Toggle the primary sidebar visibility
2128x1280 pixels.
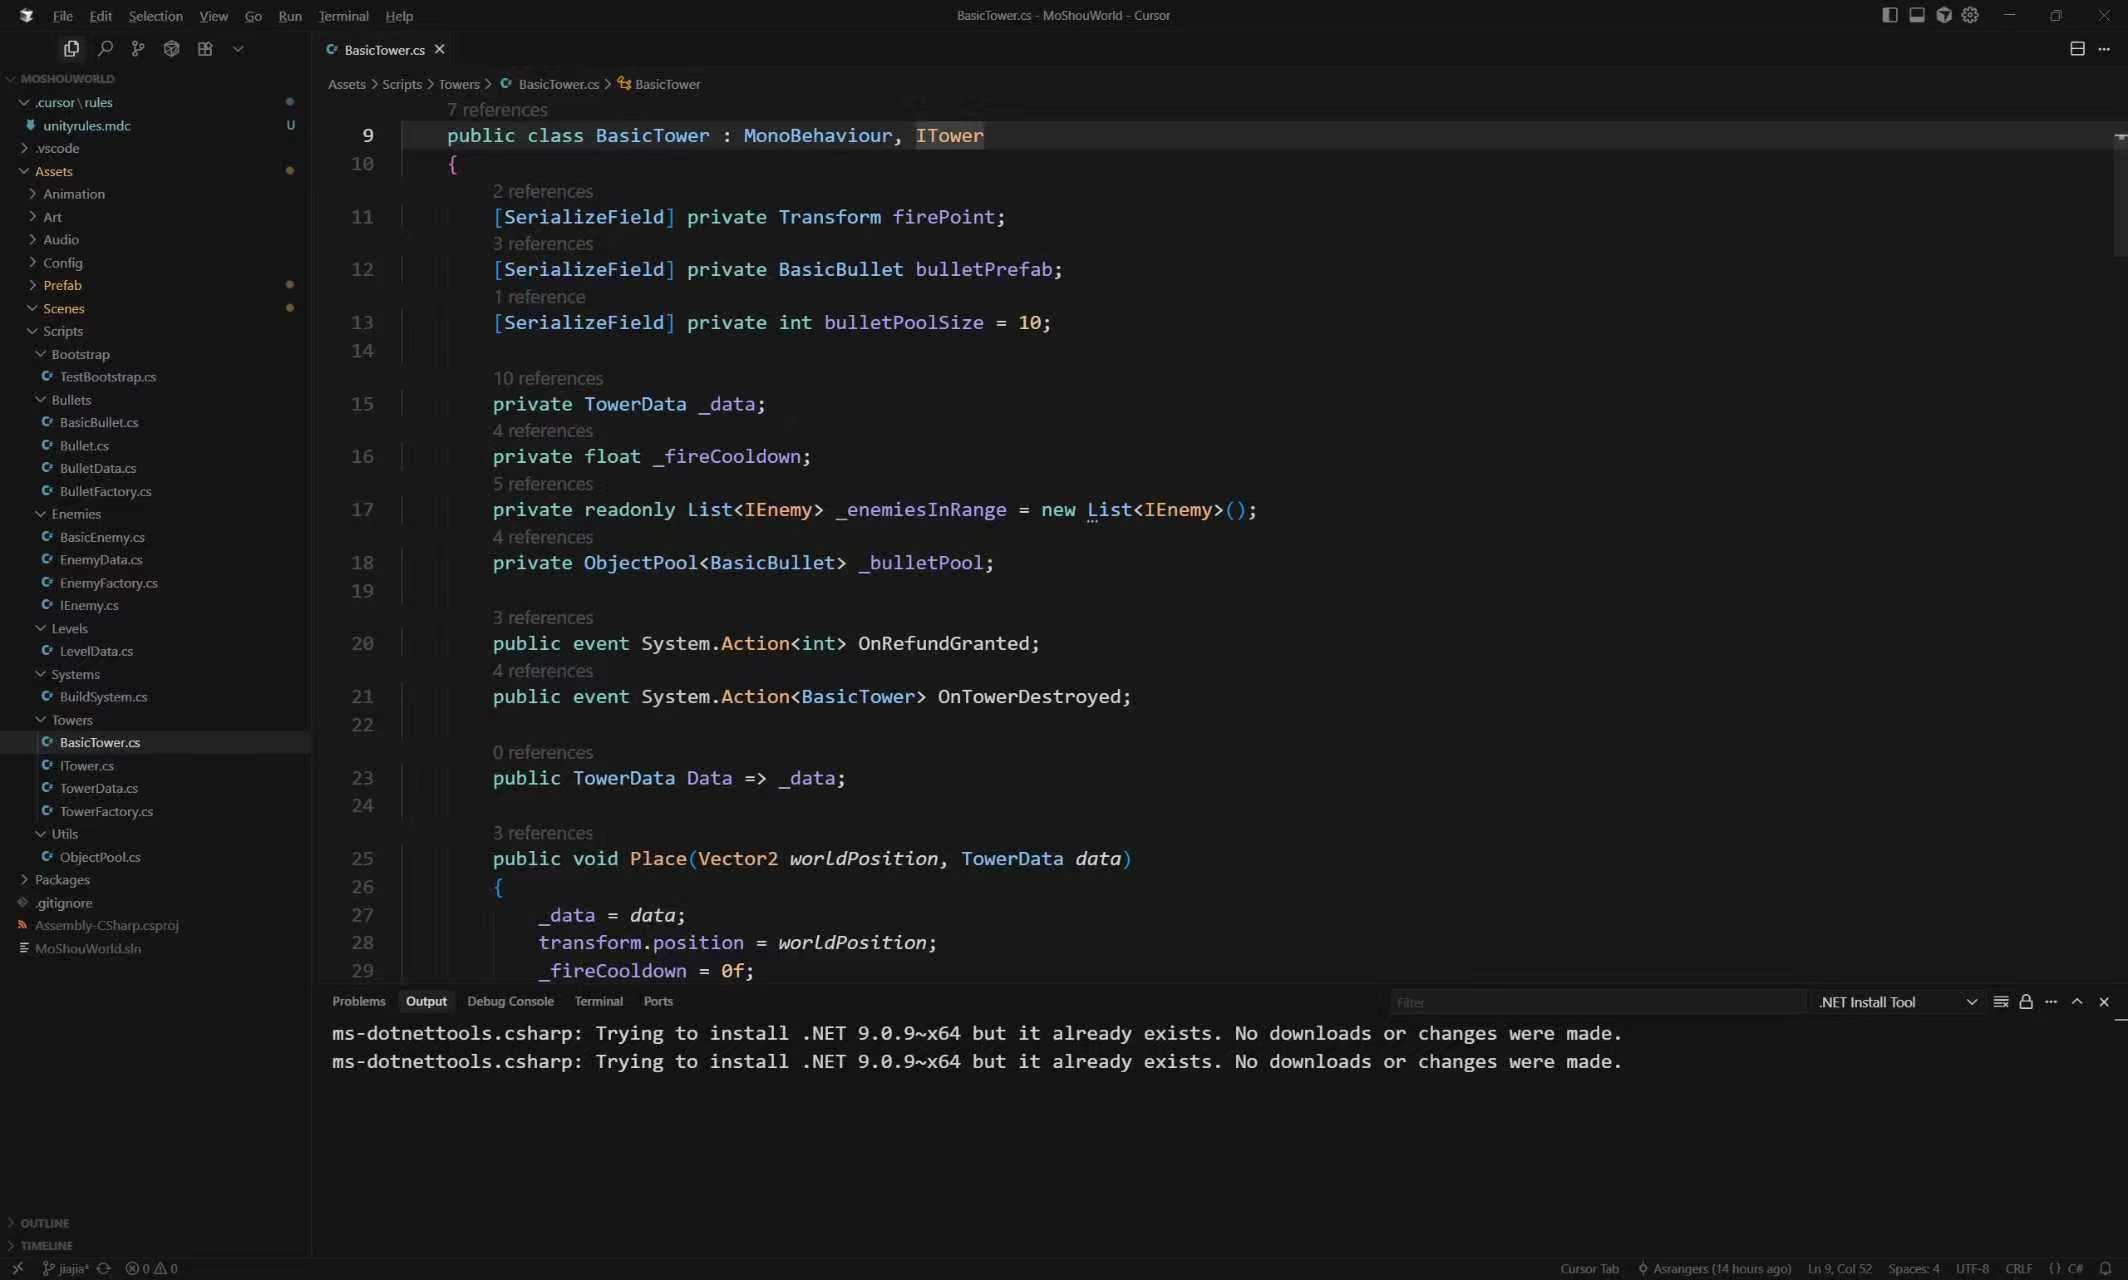point(1889,15)
